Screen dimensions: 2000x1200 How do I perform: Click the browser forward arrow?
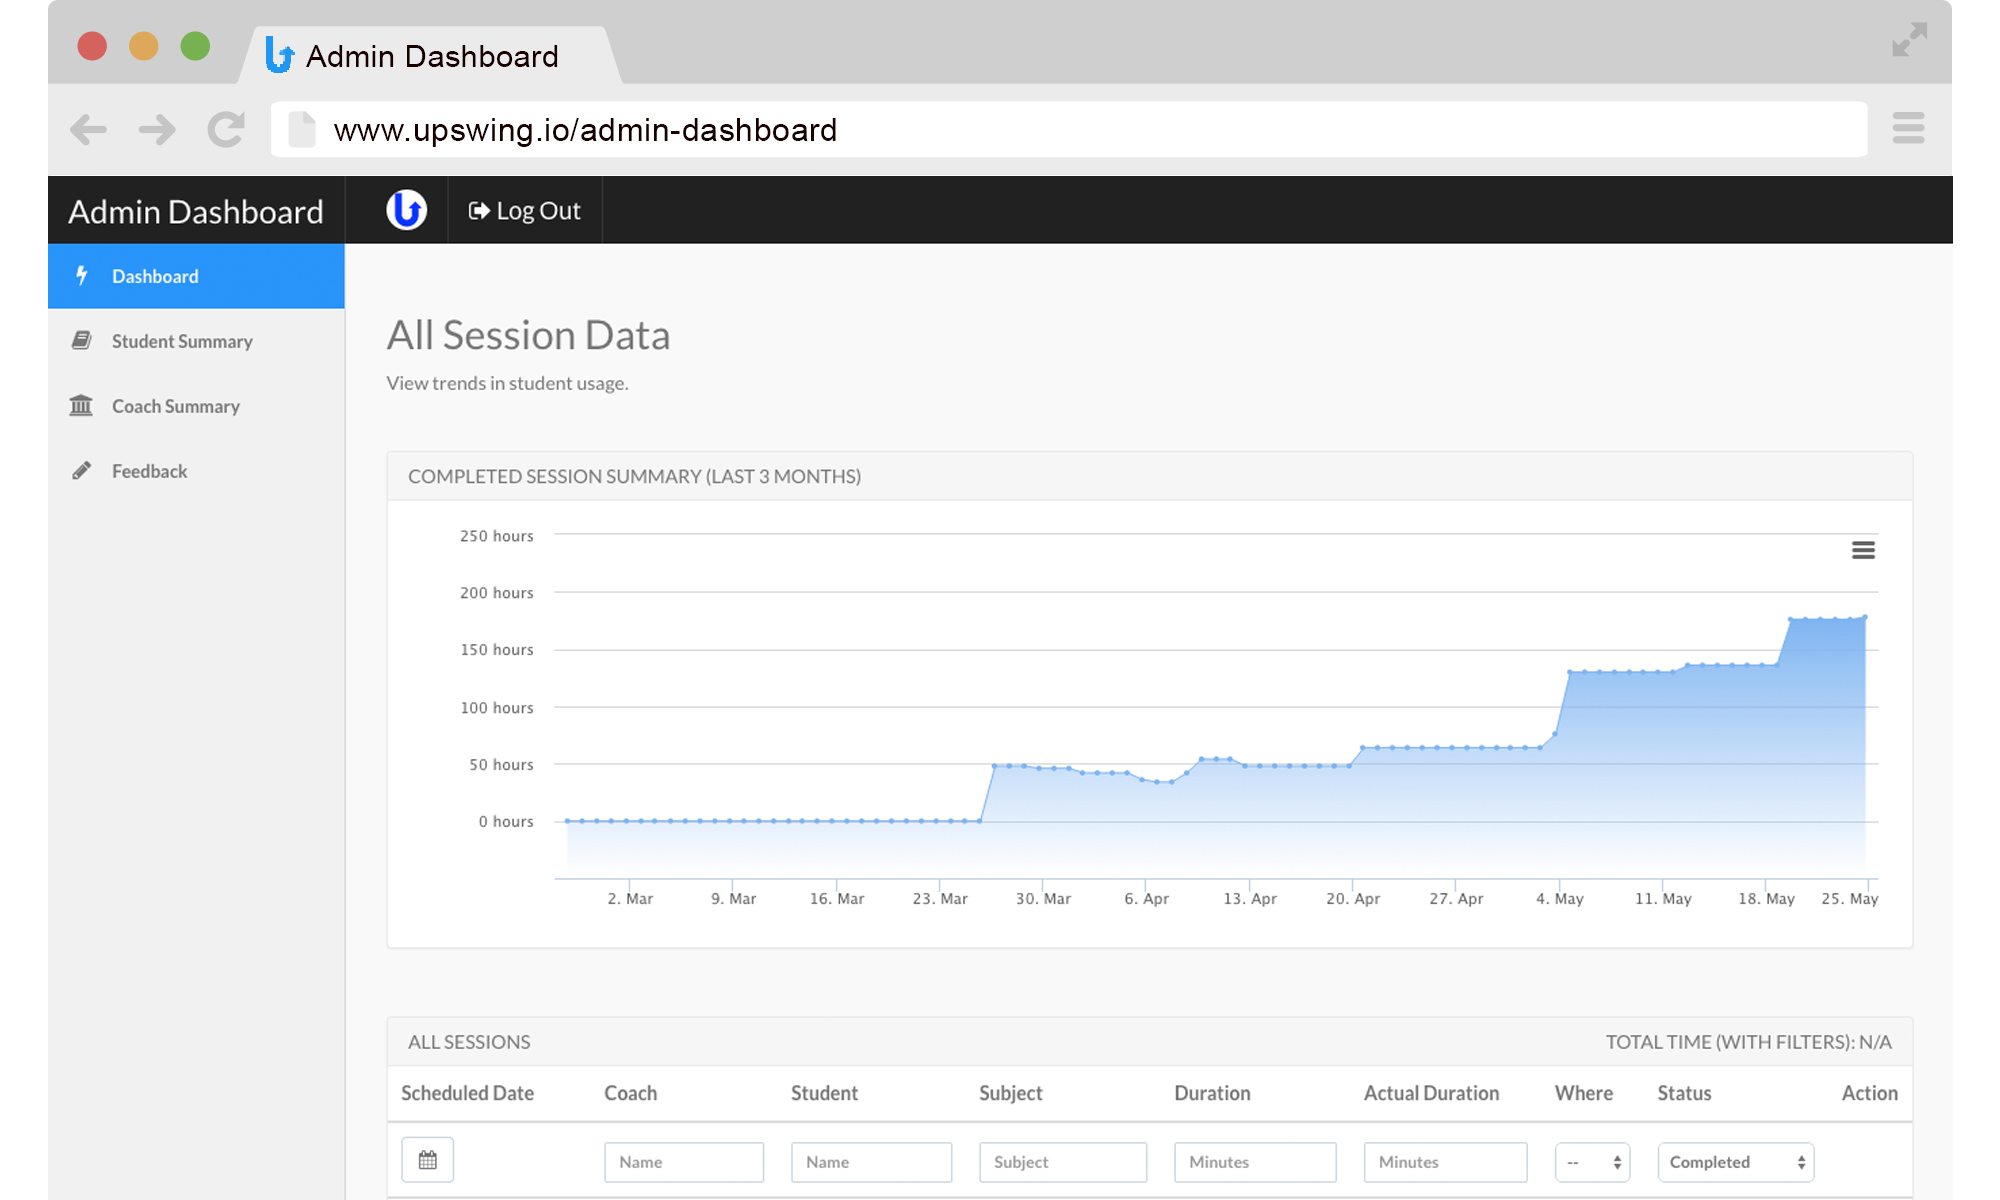(x=157, y=129)
